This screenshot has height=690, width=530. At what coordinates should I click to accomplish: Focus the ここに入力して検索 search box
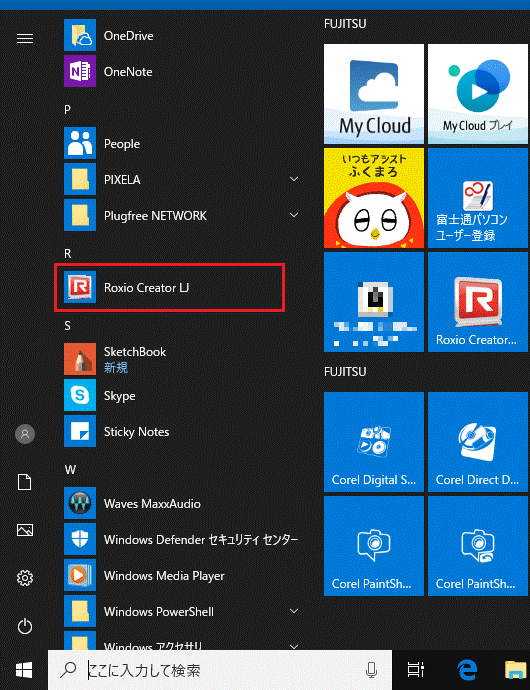[x=220, y=670]
